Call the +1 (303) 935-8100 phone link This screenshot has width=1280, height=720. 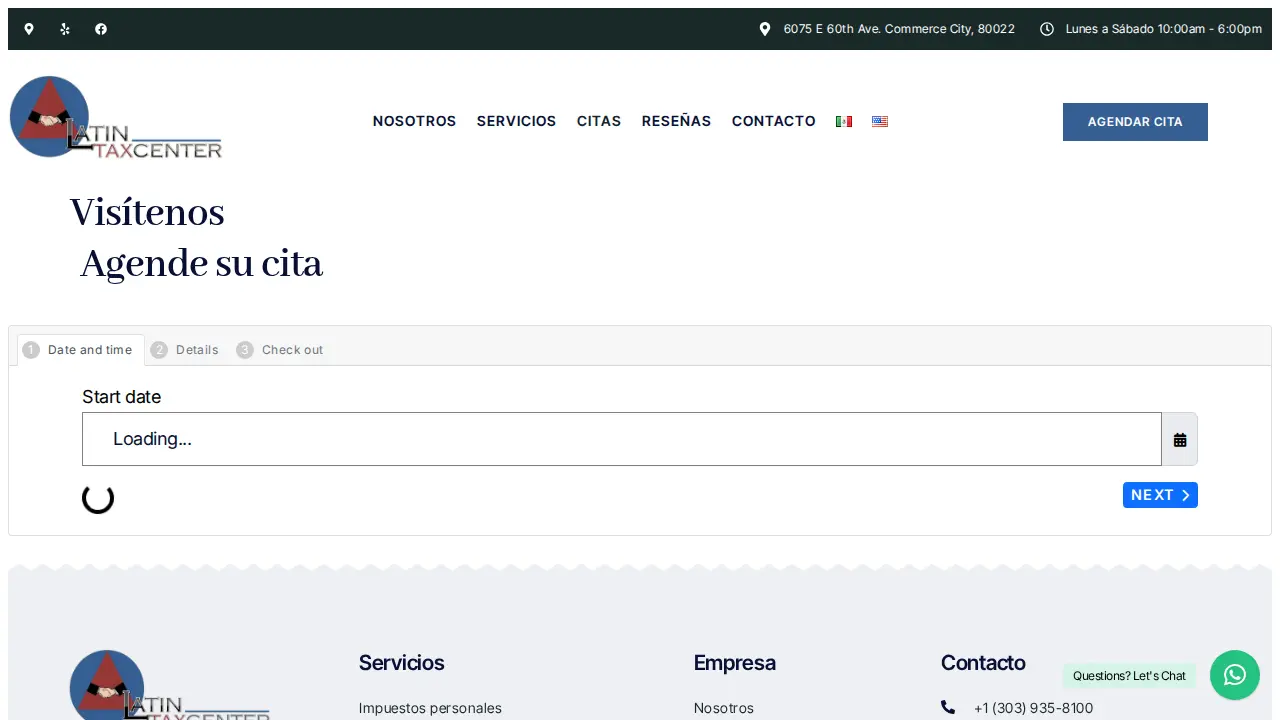(1033, 708)
